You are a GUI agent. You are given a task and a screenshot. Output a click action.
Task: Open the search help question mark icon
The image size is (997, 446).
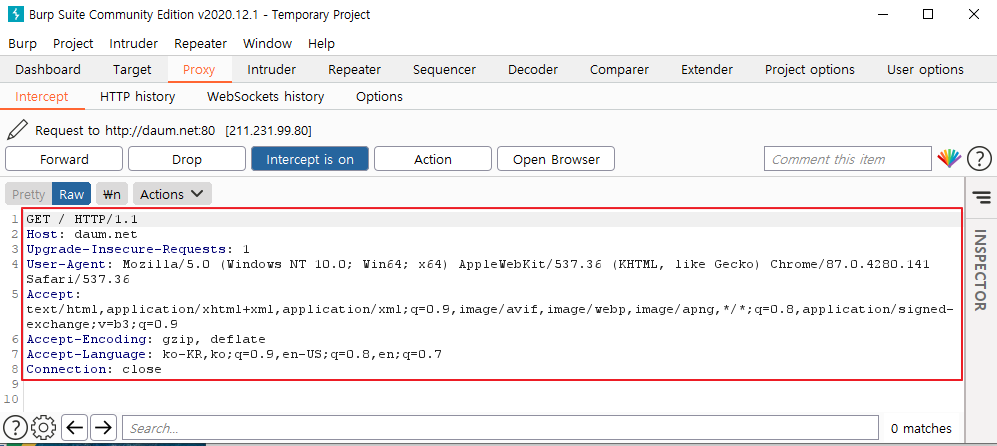(15, 428)
